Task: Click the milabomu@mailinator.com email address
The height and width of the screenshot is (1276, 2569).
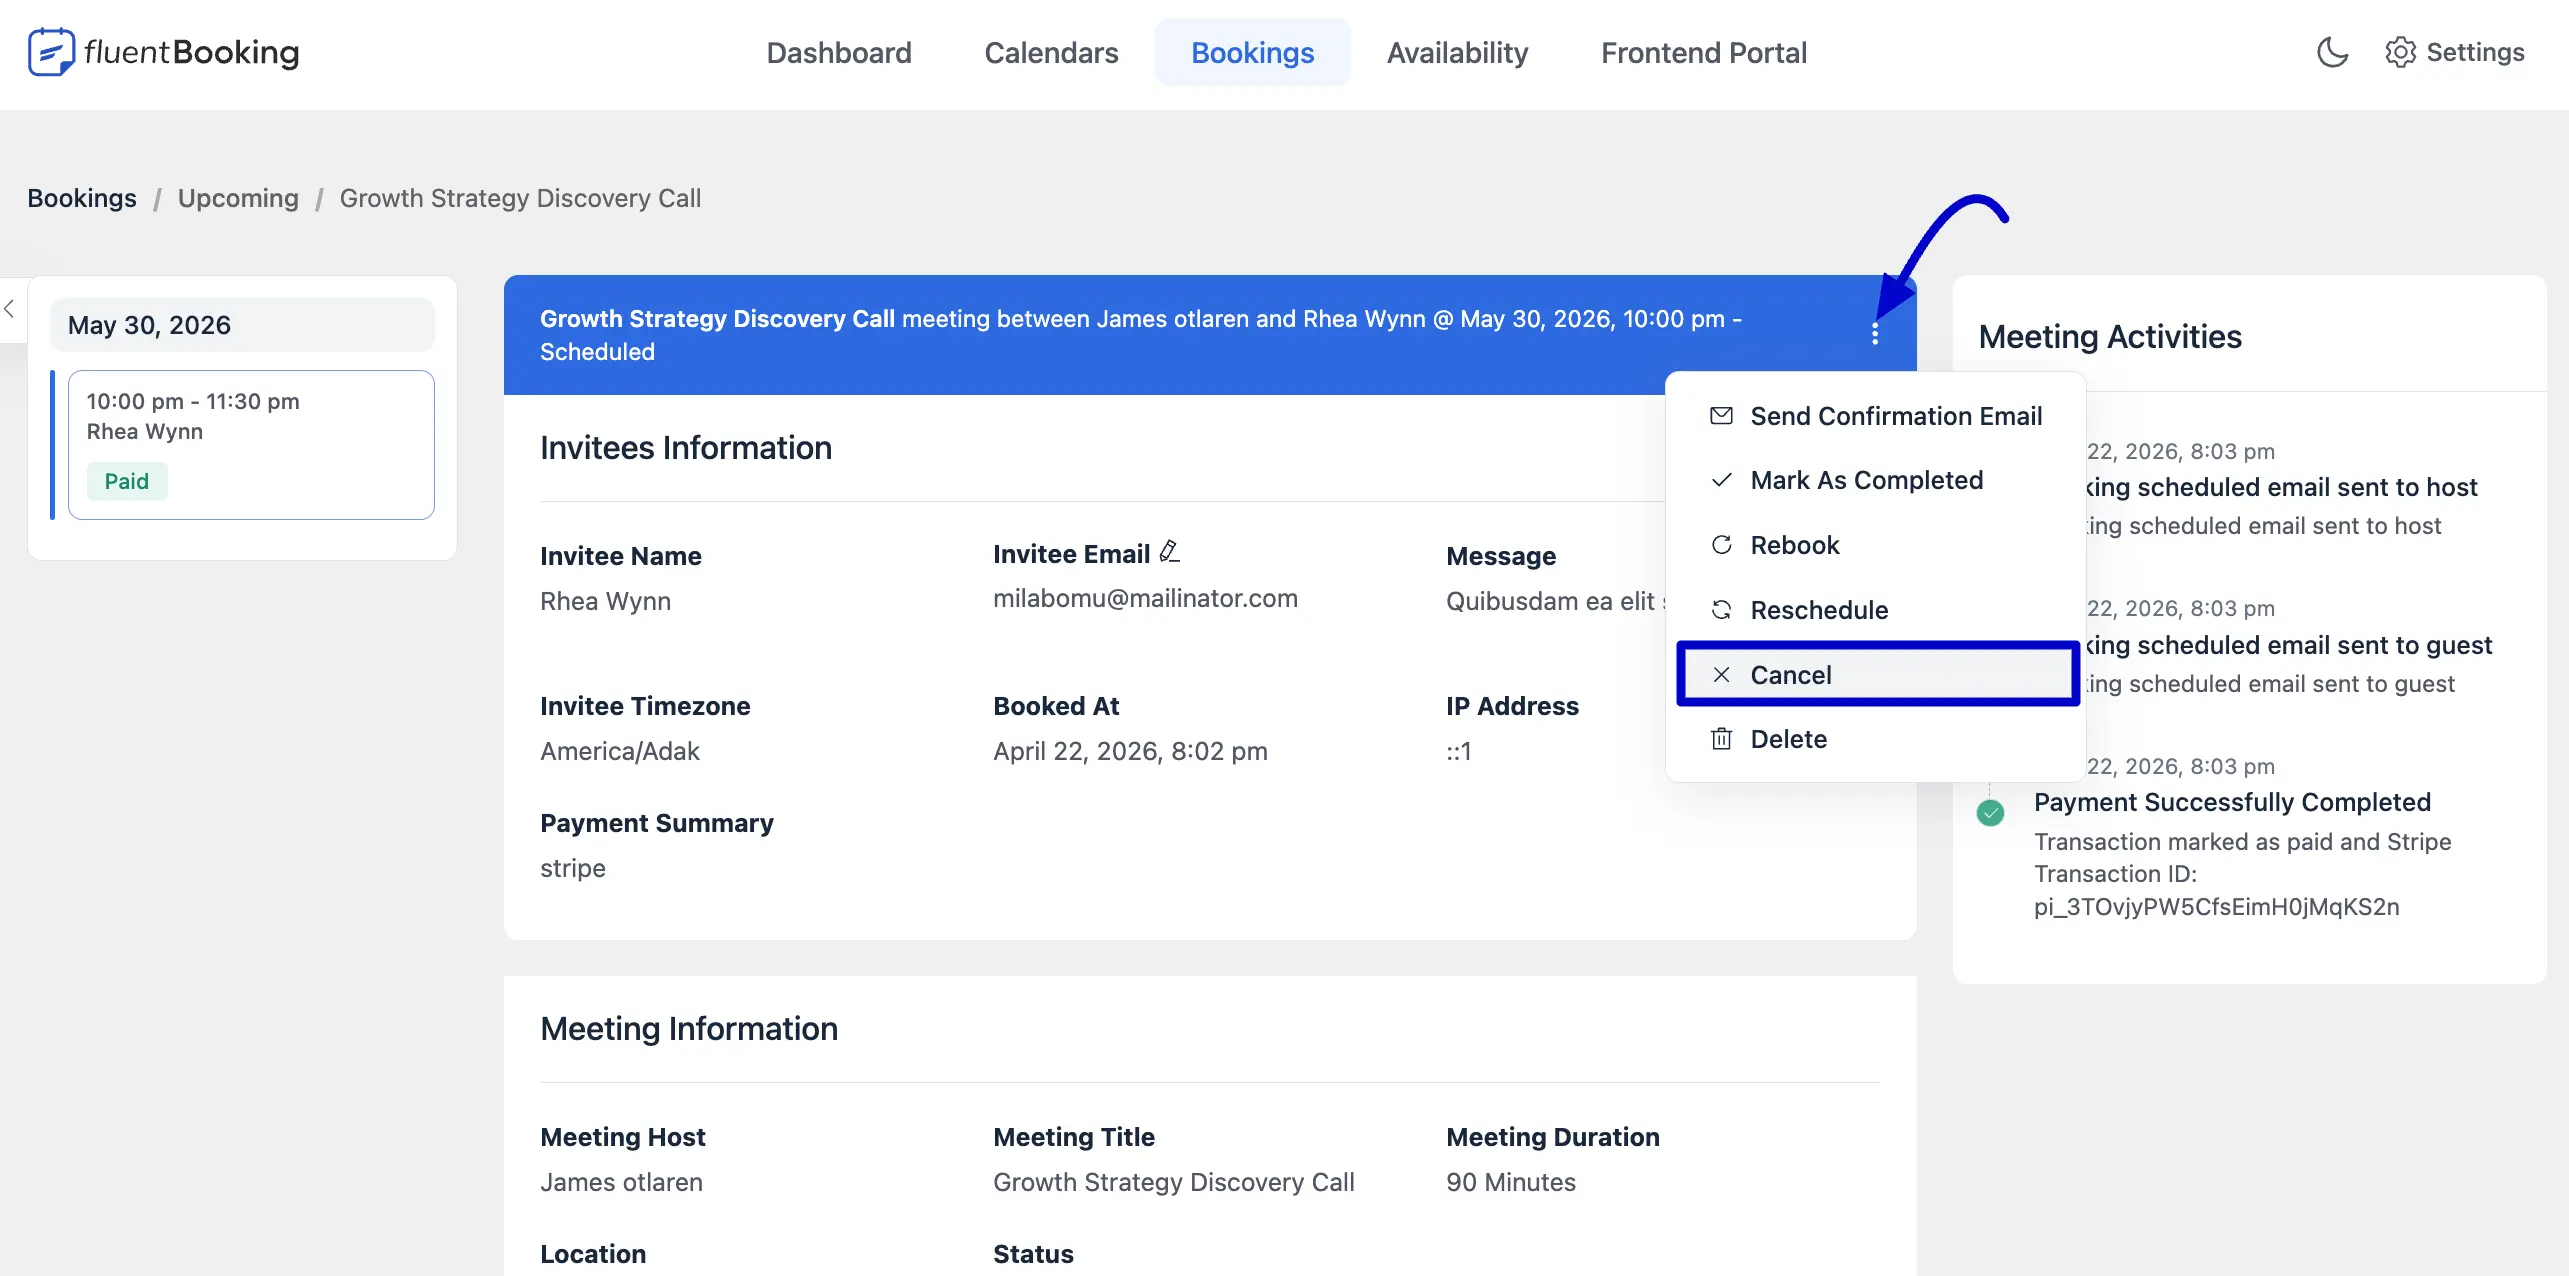Action: click(x=1145, y=598)
